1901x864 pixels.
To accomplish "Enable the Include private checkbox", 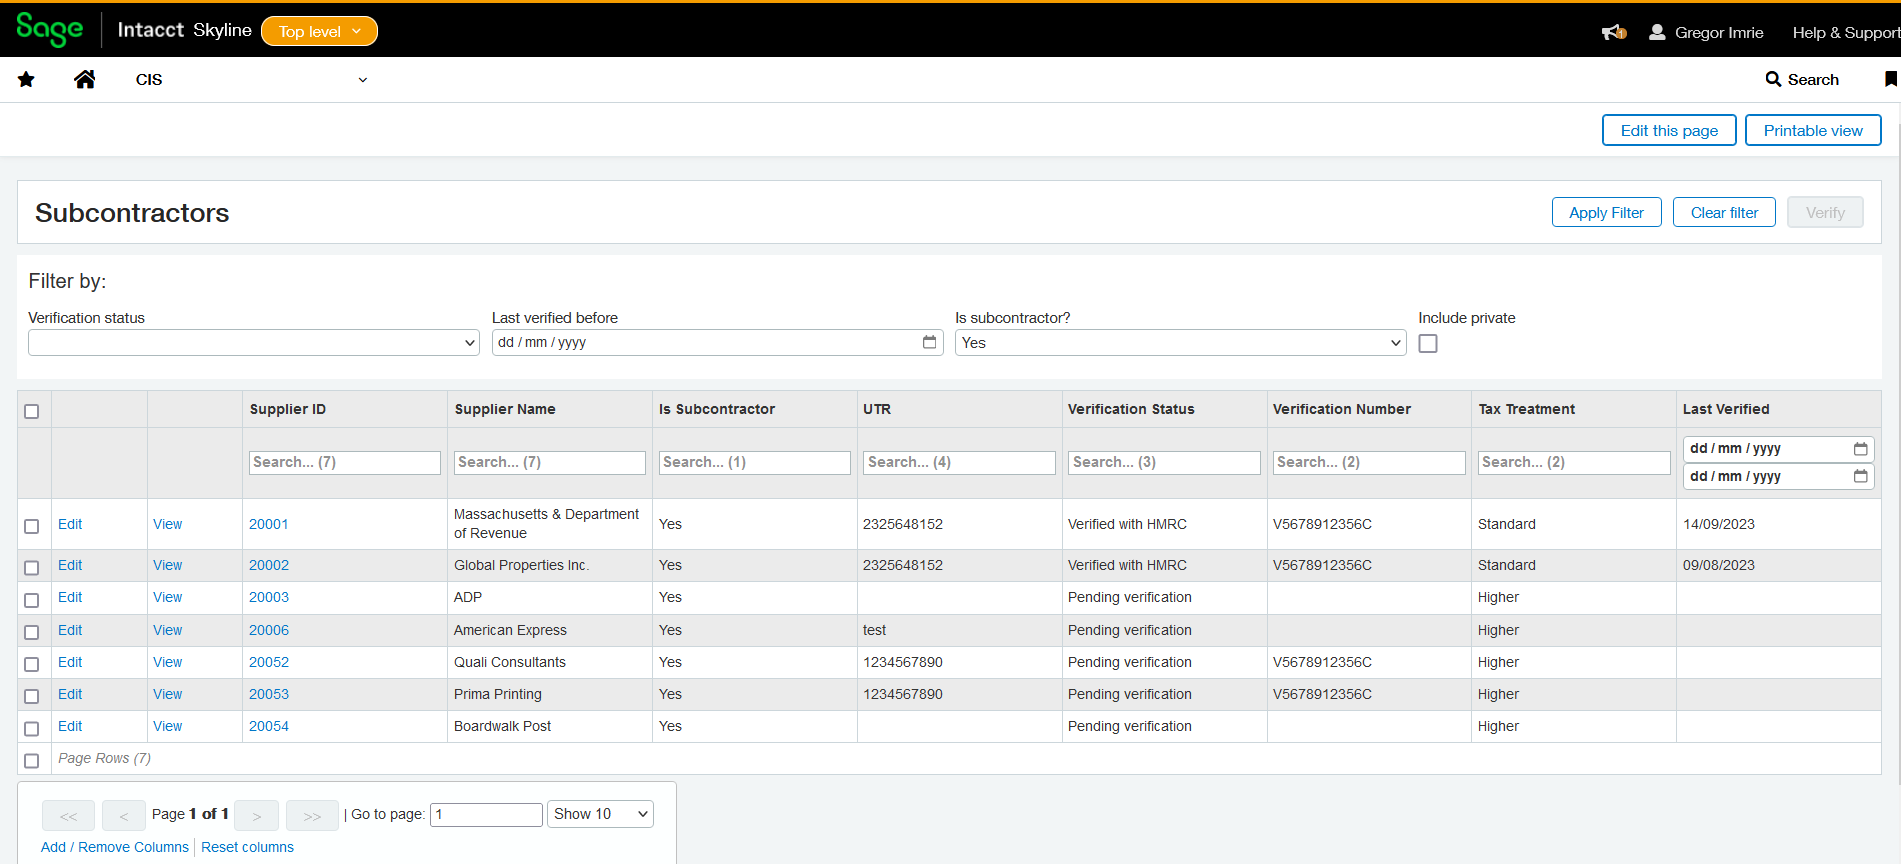I will pyautogui.click(x=1428, y=344).
